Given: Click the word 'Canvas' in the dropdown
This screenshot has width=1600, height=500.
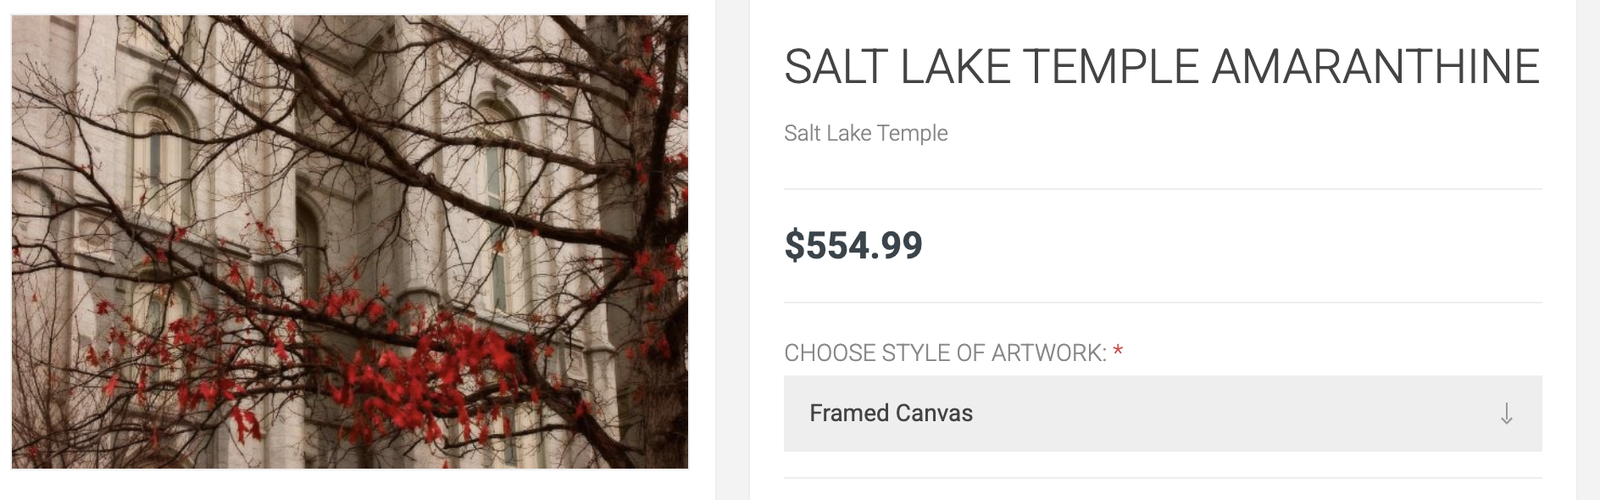Looking at the screenshot, I should (933, 414).
